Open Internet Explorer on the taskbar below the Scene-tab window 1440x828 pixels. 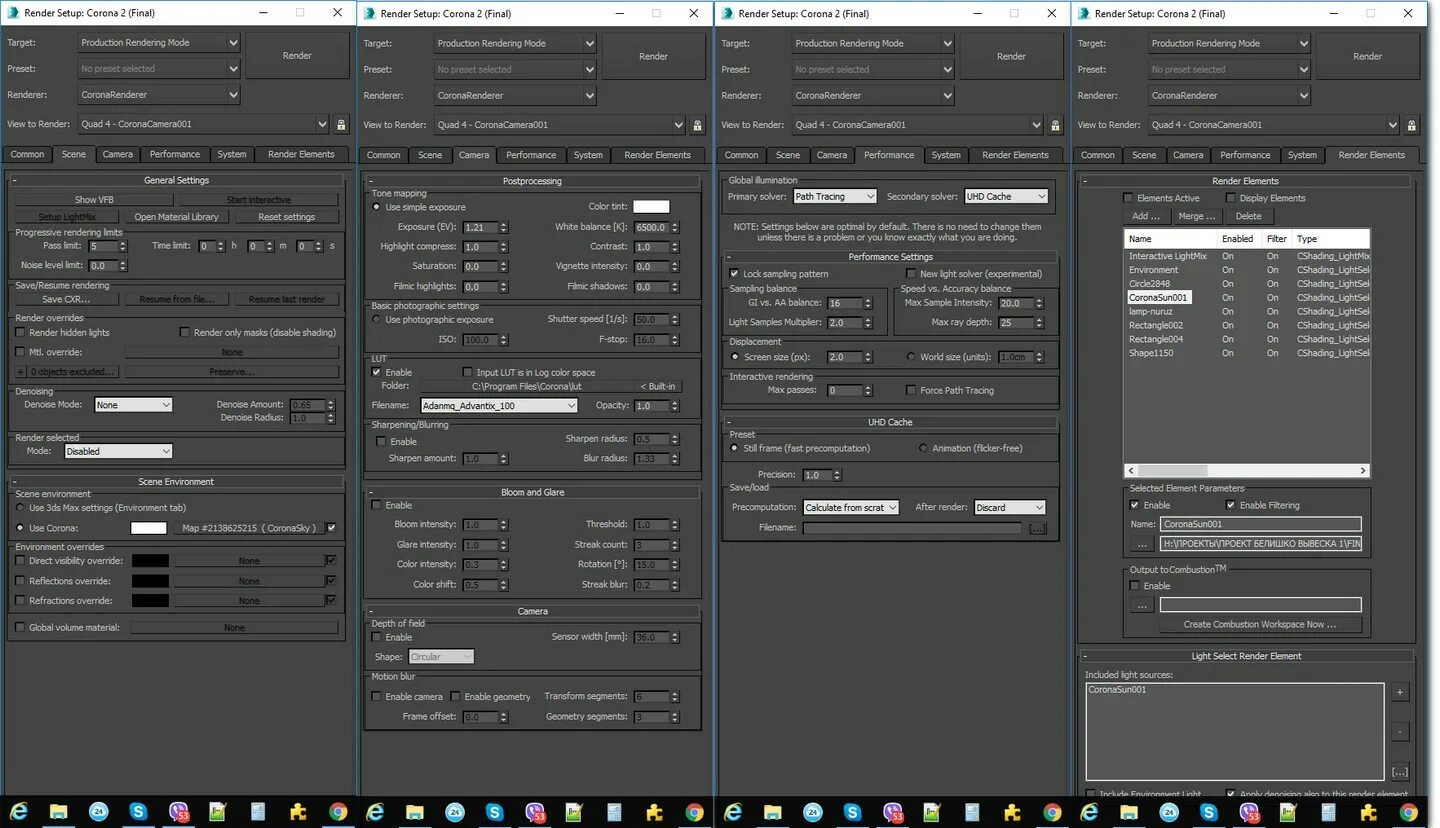coord(19,812)
